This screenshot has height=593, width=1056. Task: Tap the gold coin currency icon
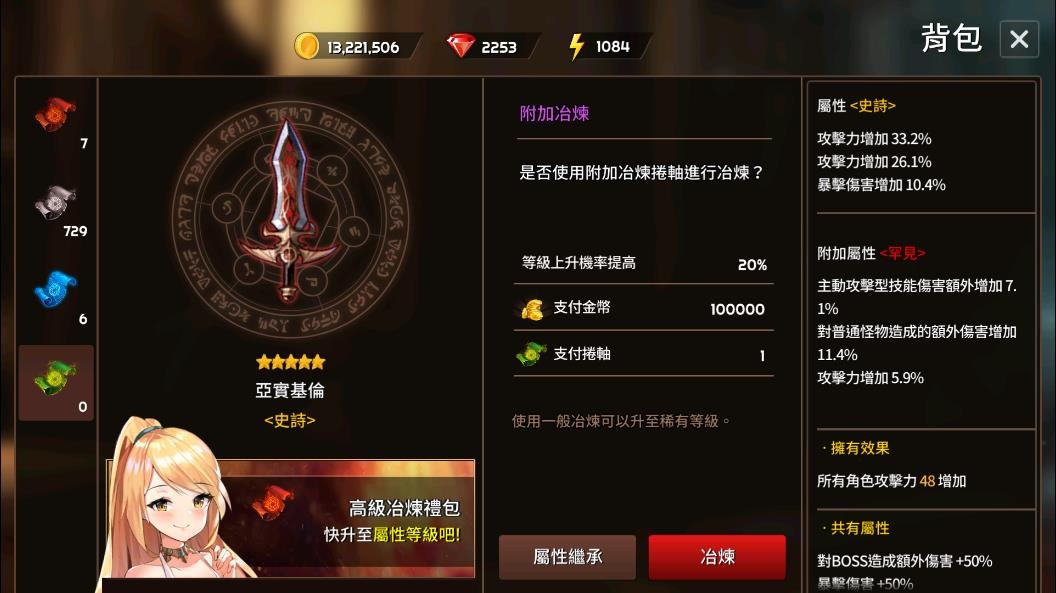click(306, 46)
